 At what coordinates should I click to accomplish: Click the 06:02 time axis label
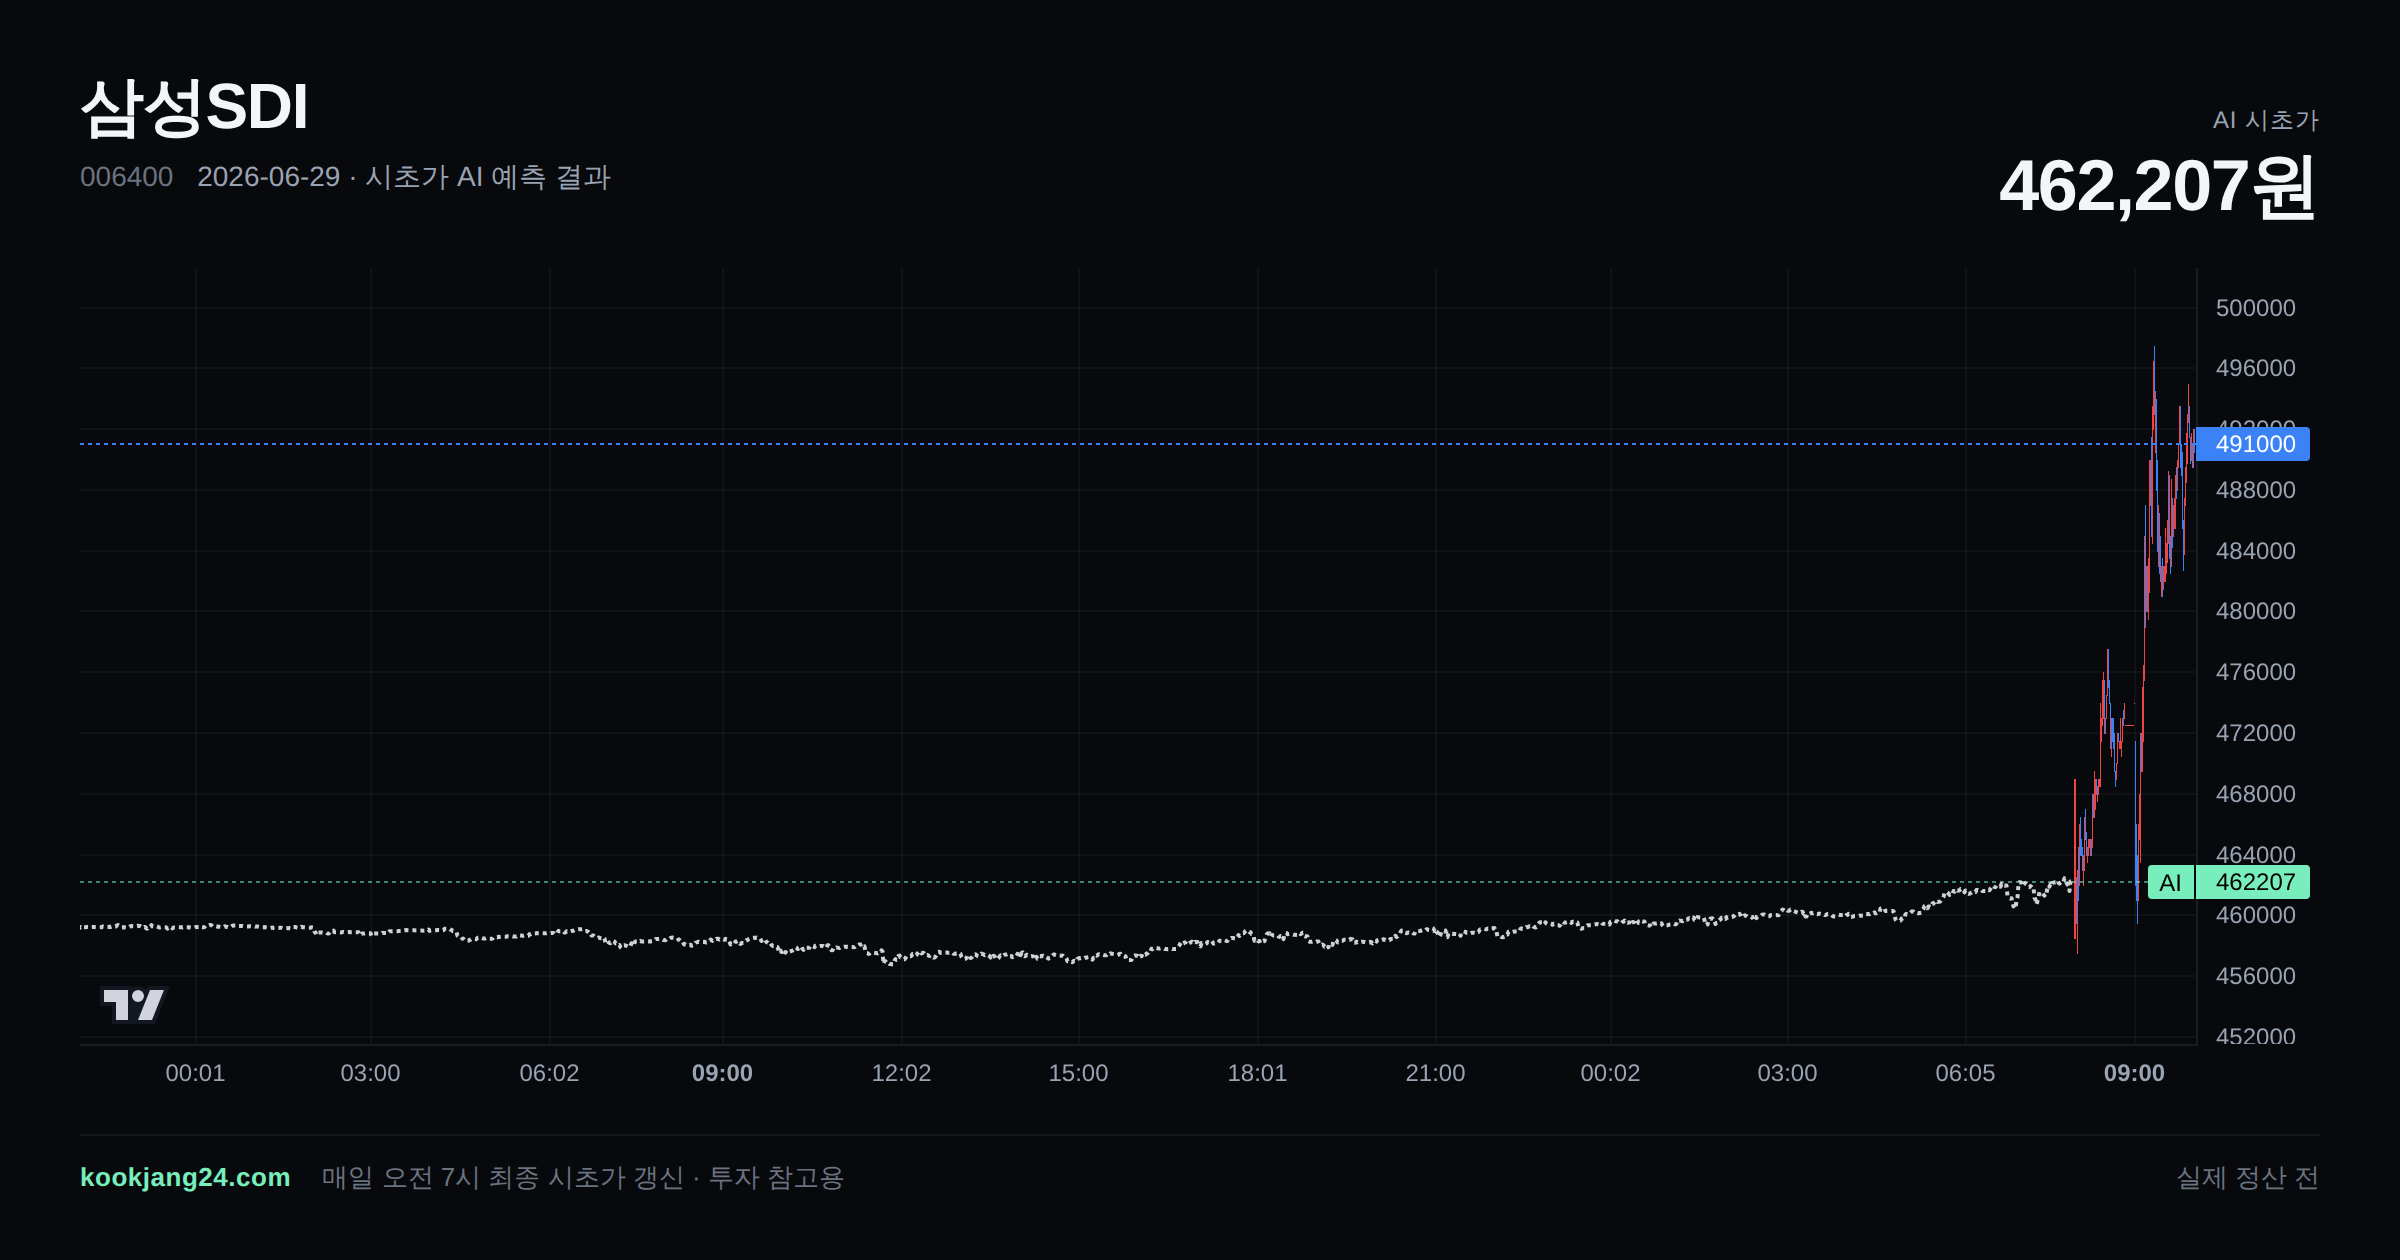click(549, 1073)
